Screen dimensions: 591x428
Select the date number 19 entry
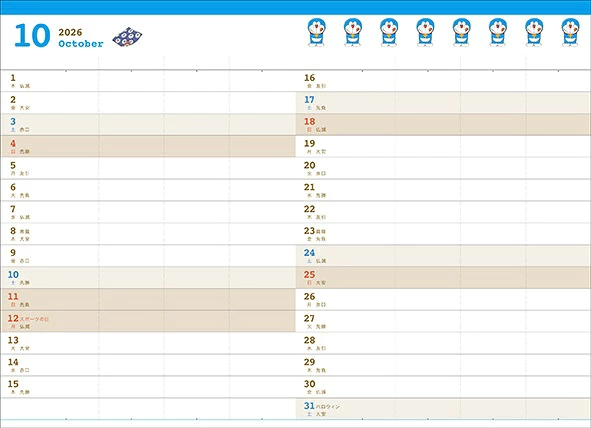309,144
